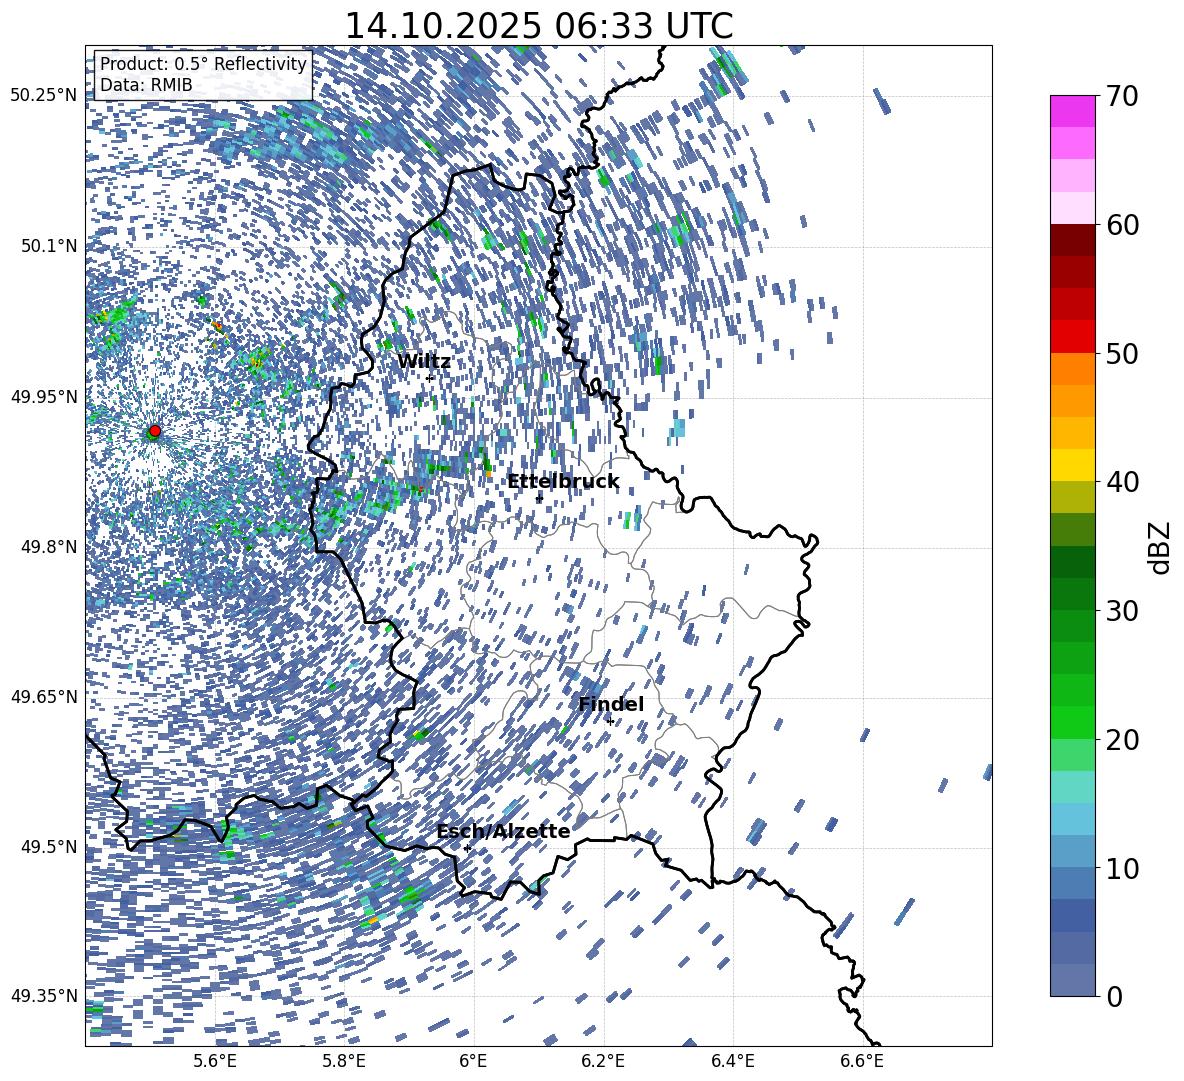The width and height of the screenshot is (1184, 1081).
Task: Click the 49.95°N latitude label
Action: tap(44, 396)
